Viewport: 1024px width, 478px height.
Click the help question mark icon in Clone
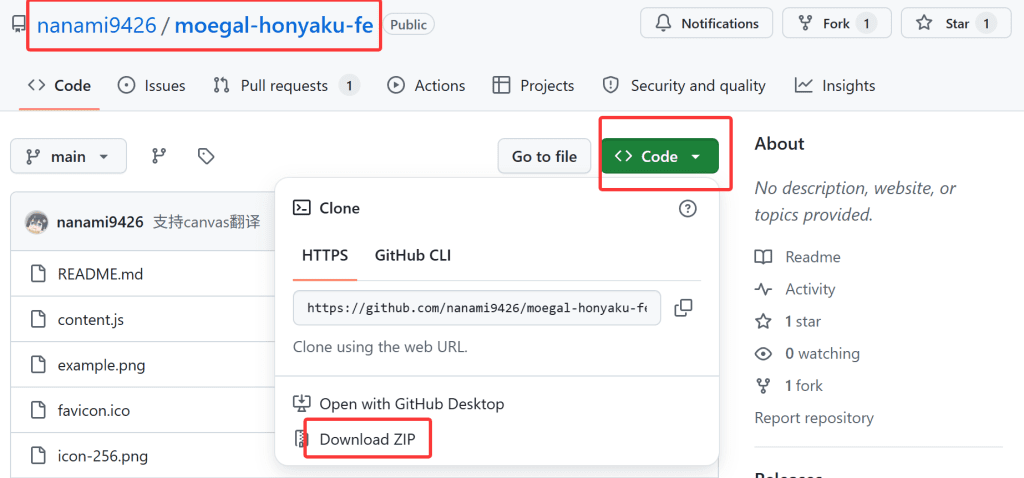[687, 208]
